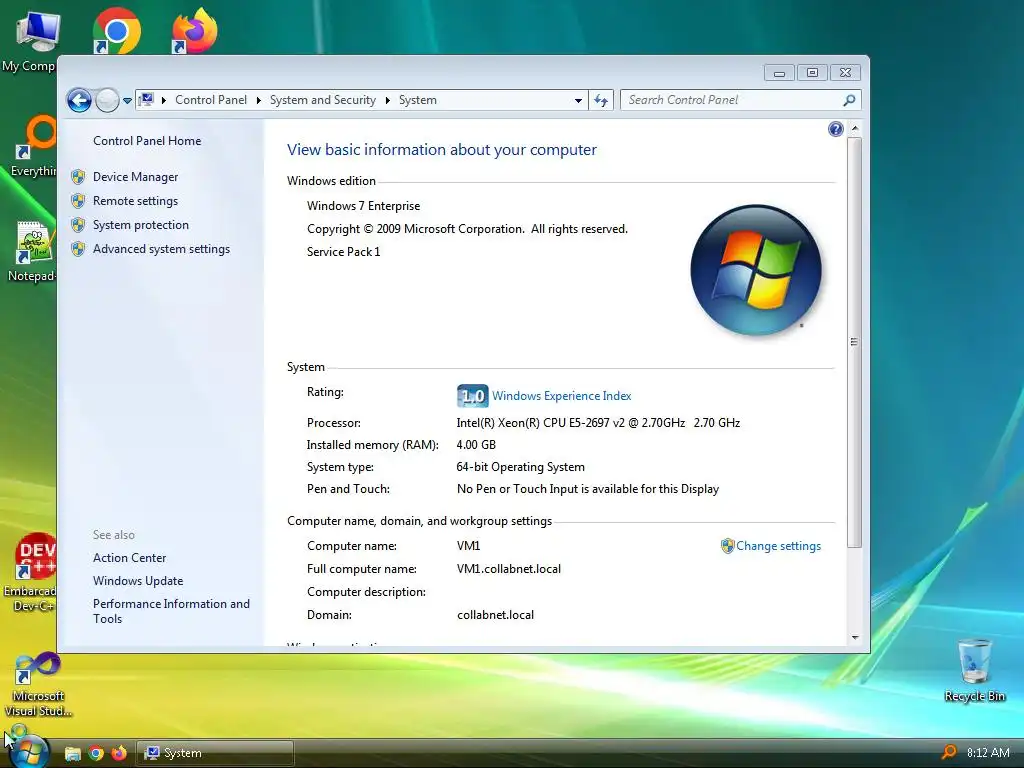Click the shield icon next to Device Manager

pos(78,176)
